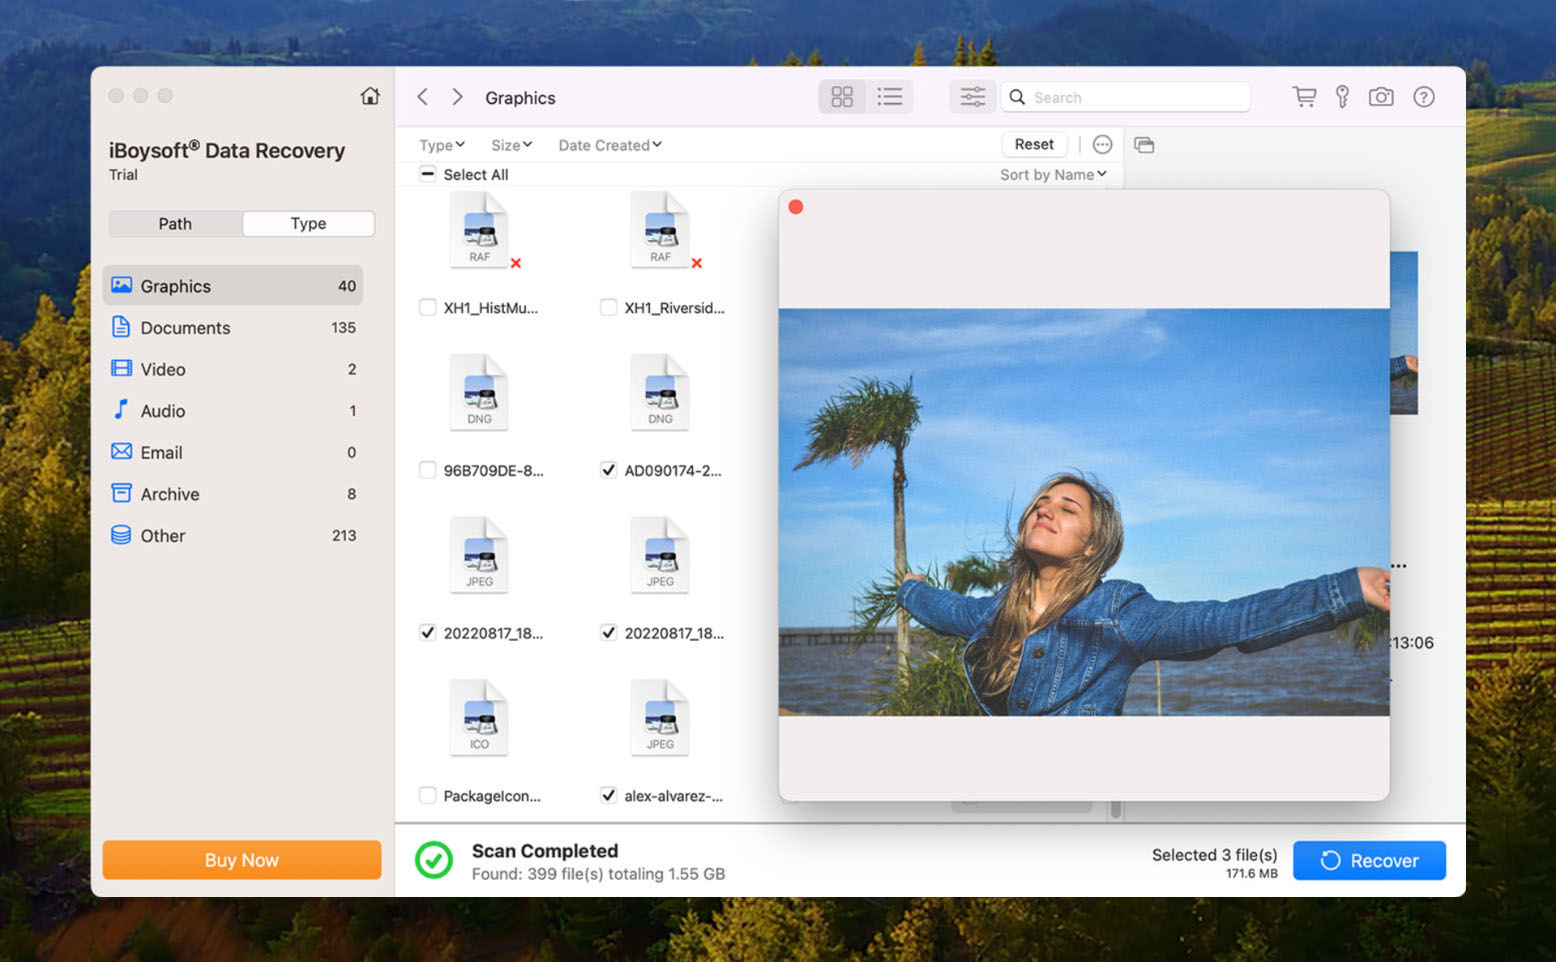Deselect the Select All checkbox
The image size is (1556, 962).
click(428, 173)
